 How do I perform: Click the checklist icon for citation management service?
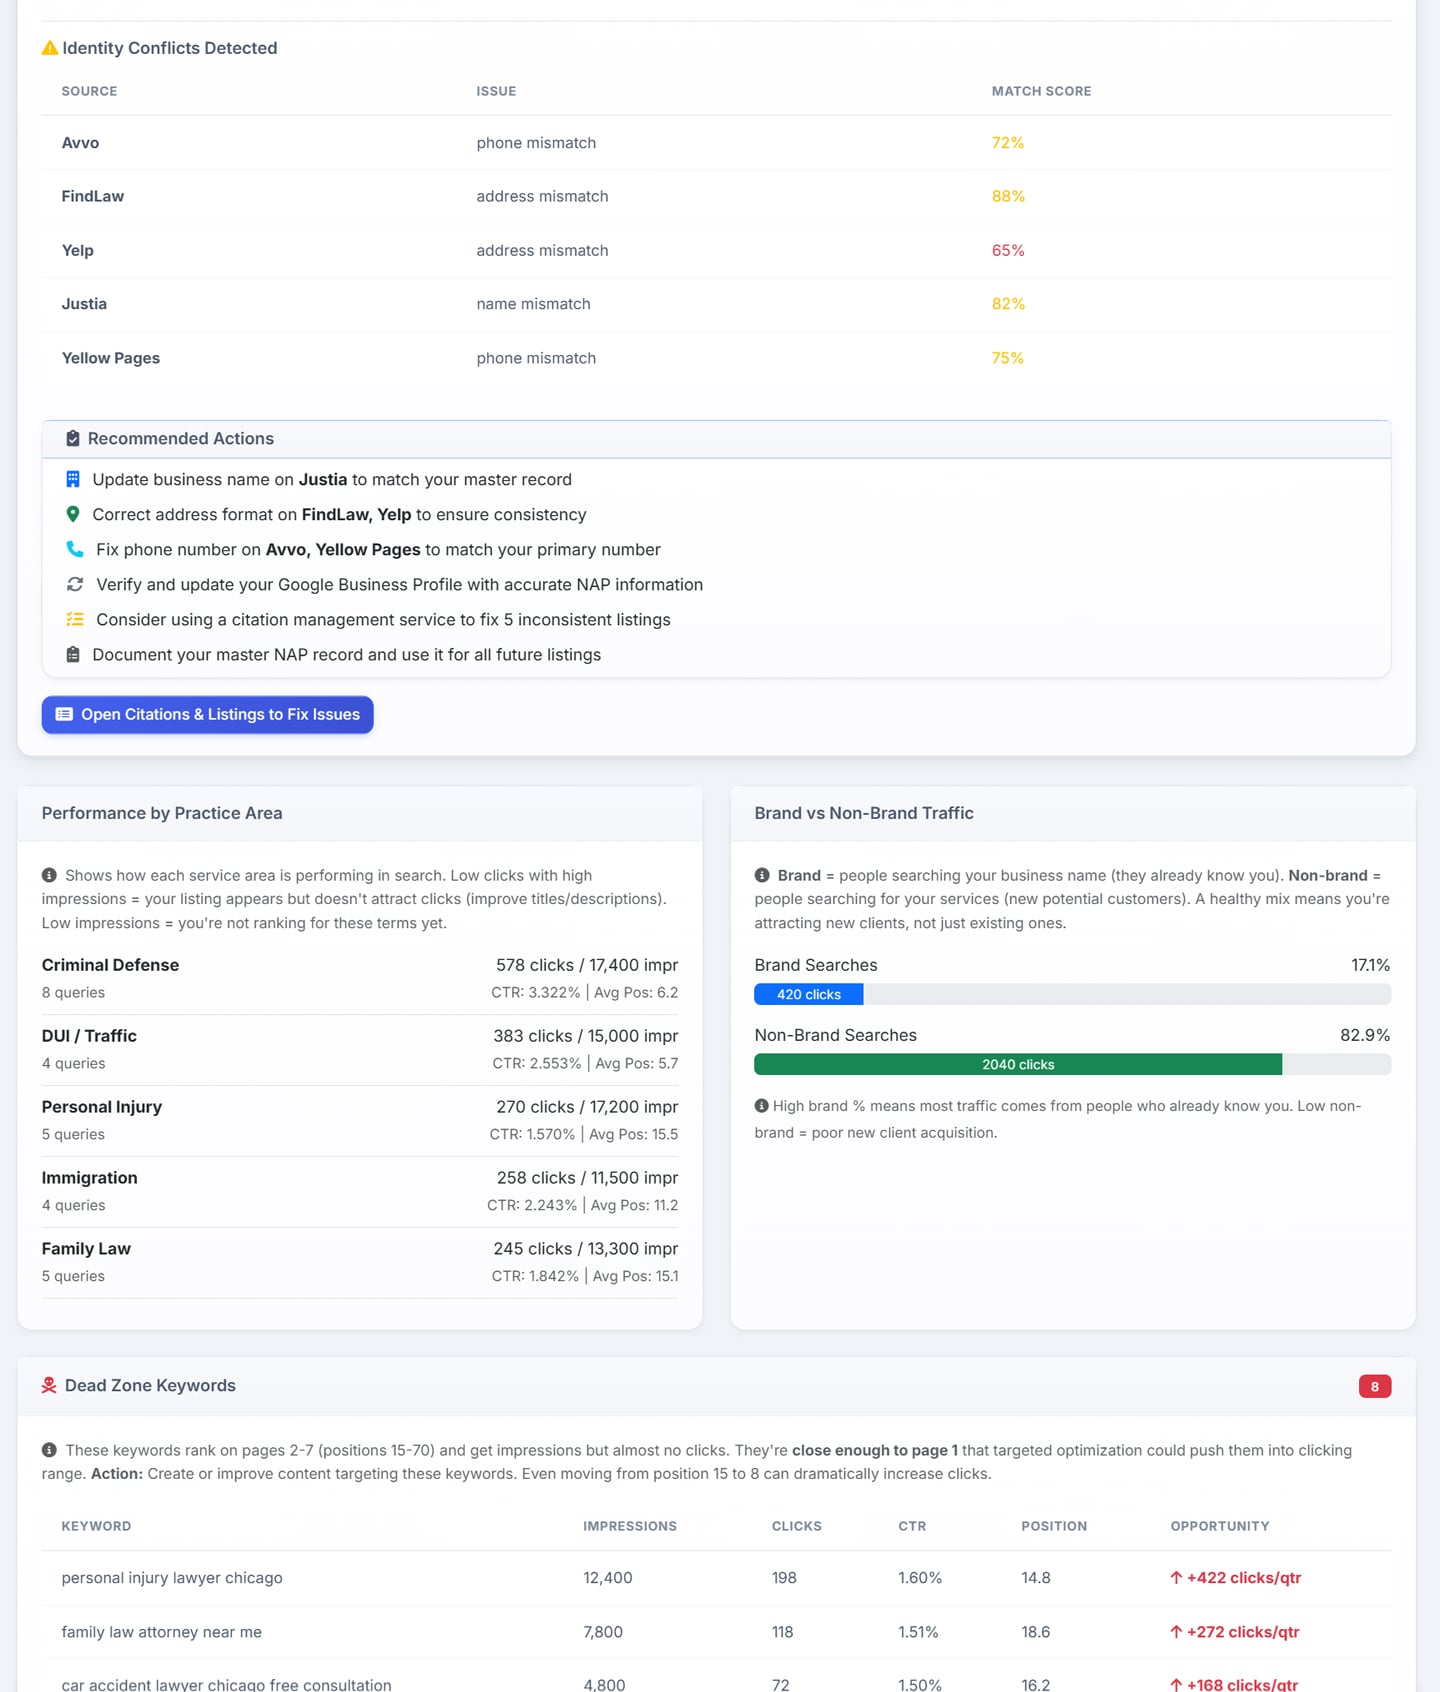tap(75, 620)
